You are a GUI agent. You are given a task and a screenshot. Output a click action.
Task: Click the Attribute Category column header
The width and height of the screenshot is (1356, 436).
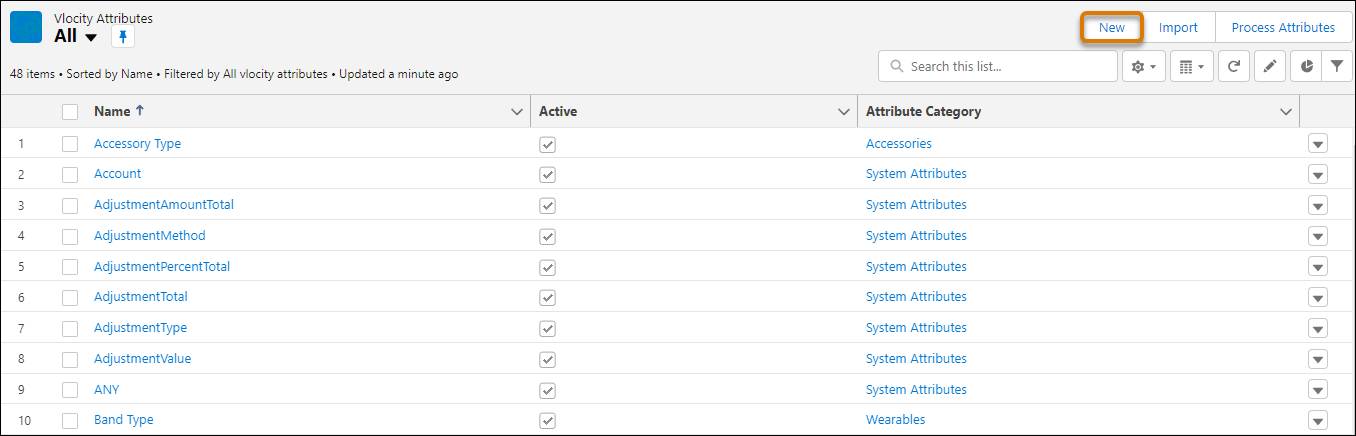pos(923,111)
